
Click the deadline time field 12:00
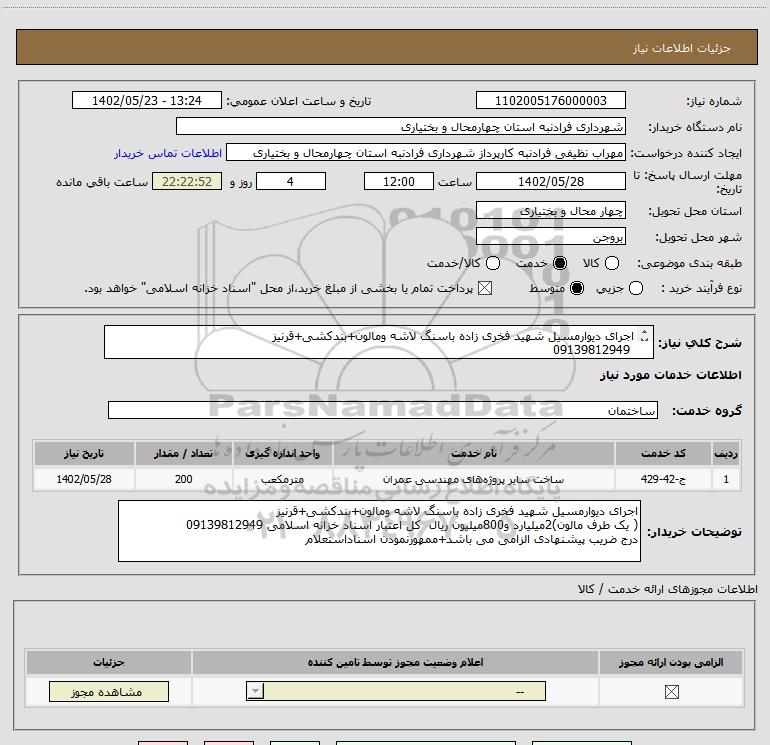tap(399, 181)
